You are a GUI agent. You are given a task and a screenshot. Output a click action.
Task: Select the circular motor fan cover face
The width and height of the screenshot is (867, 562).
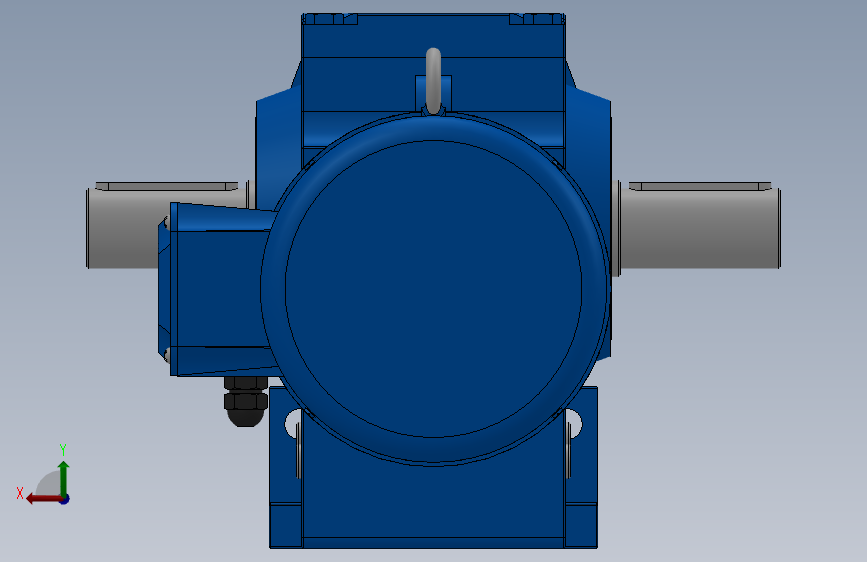[434, 289]
